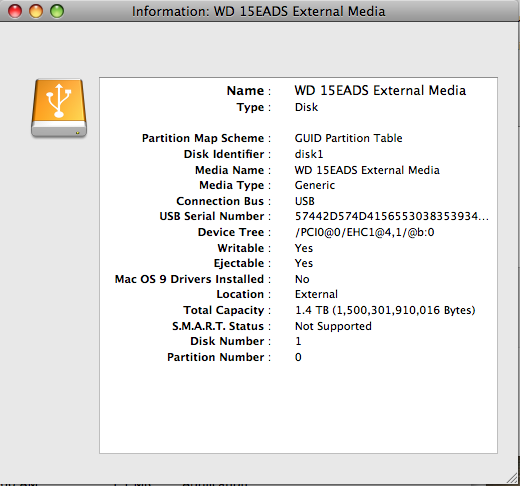Click the Media Type value 'Generic'

[x=315, y=185]
